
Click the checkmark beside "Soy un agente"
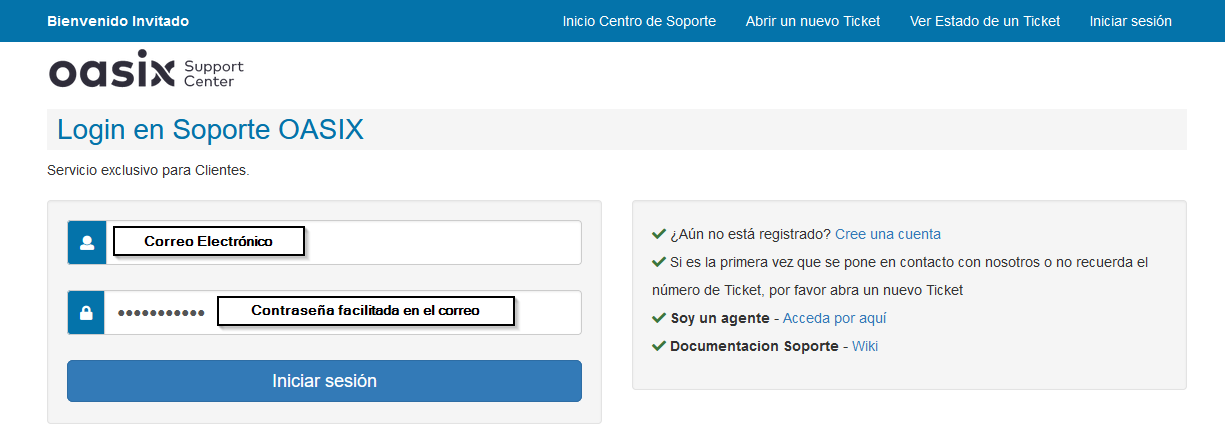coord(659,318)
